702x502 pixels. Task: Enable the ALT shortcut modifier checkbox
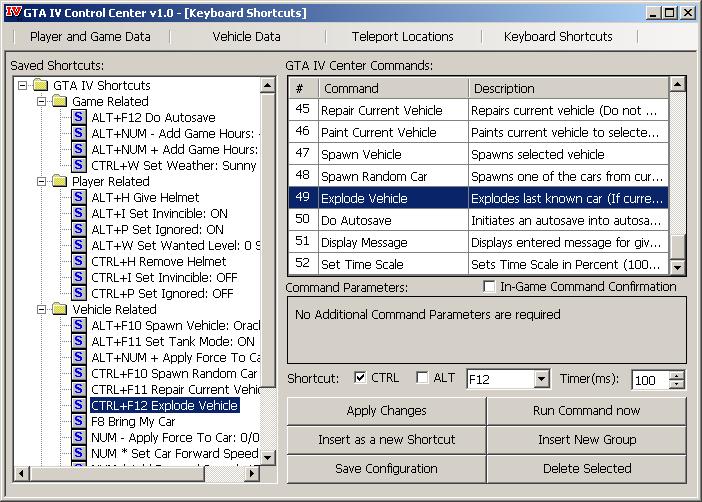421,378
